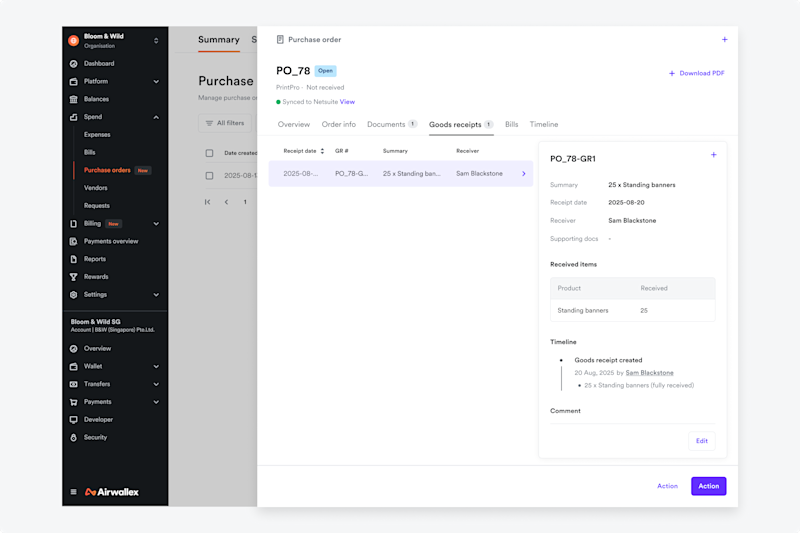Click the Settings gear icon

click(73, 295)
